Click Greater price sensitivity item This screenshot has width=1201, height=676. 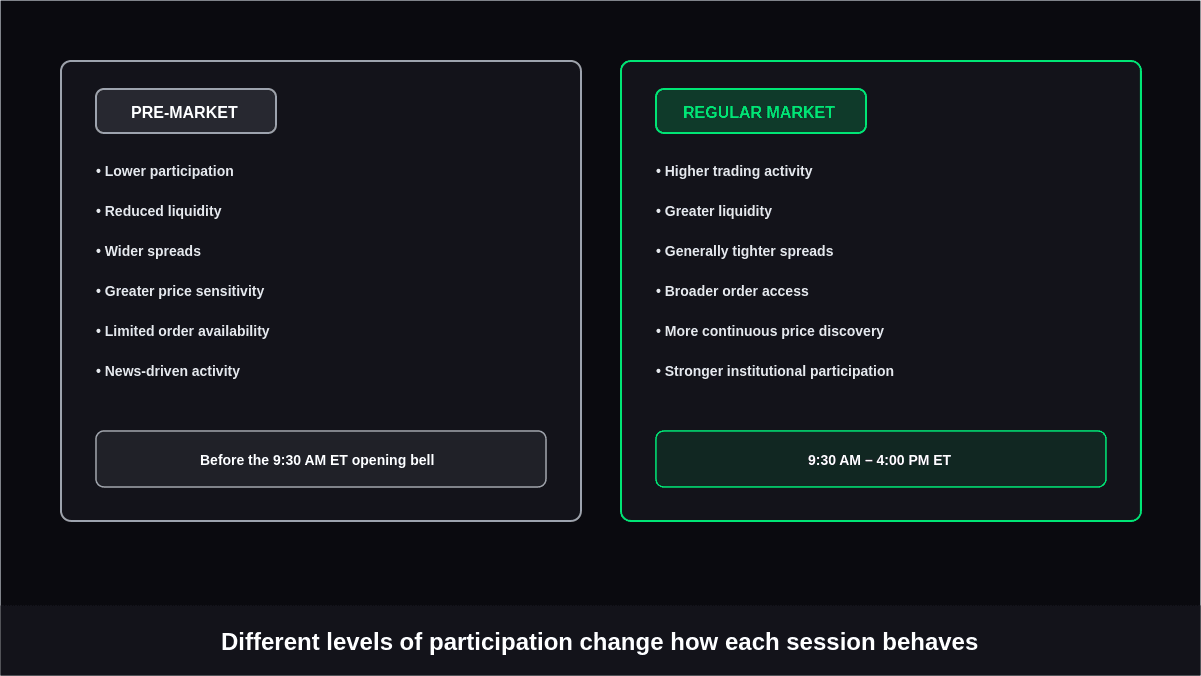pos(180,291)
